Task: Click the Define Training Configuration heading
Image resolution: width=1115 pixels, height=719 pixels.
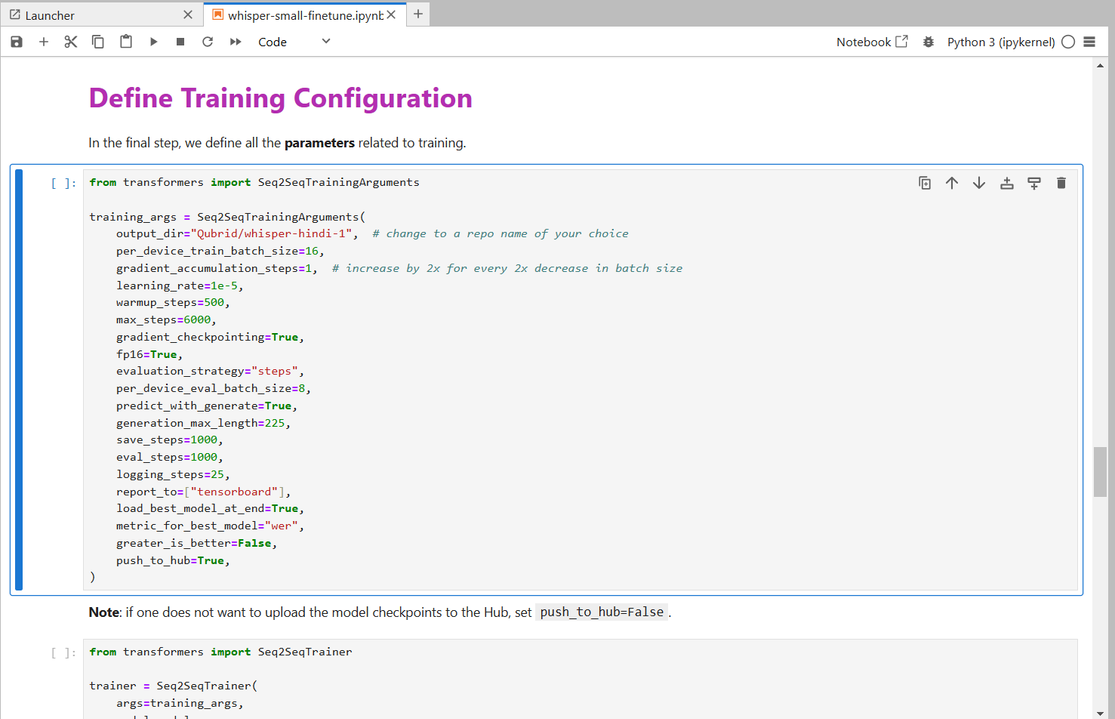Action: pos(280,98)
